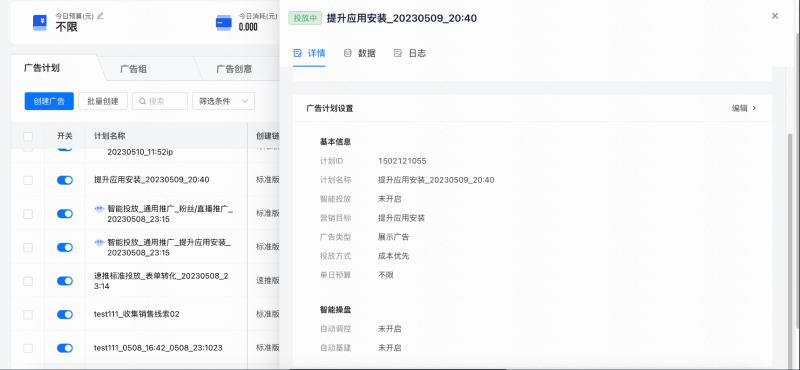
Task: Click the blue 今日预算 wallet icon
Action: pyautogui.click(x=40, y=22)
